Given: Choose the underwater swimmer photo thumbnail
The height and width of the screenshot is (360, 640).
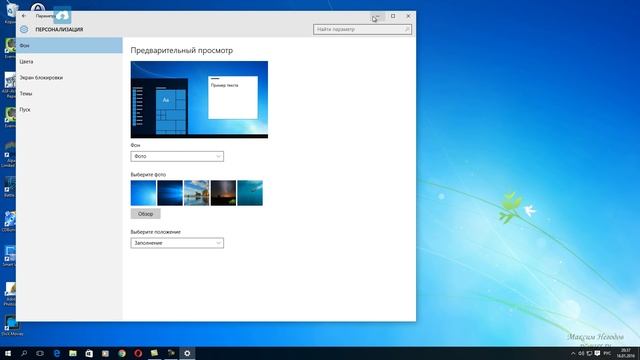Looking at the screenshot, I should 250,193.
